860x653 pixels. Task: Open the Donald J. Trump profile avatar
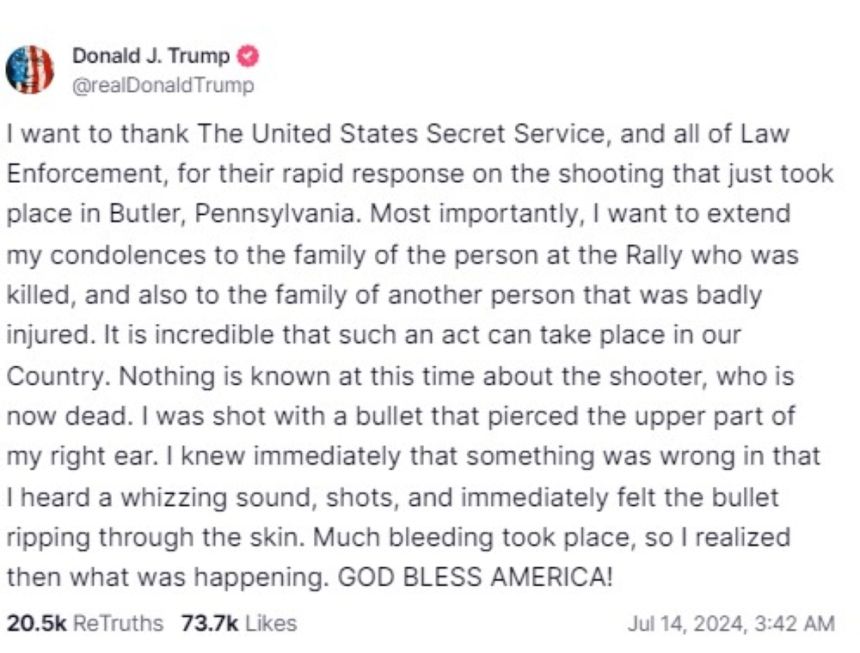pos(30,70)
